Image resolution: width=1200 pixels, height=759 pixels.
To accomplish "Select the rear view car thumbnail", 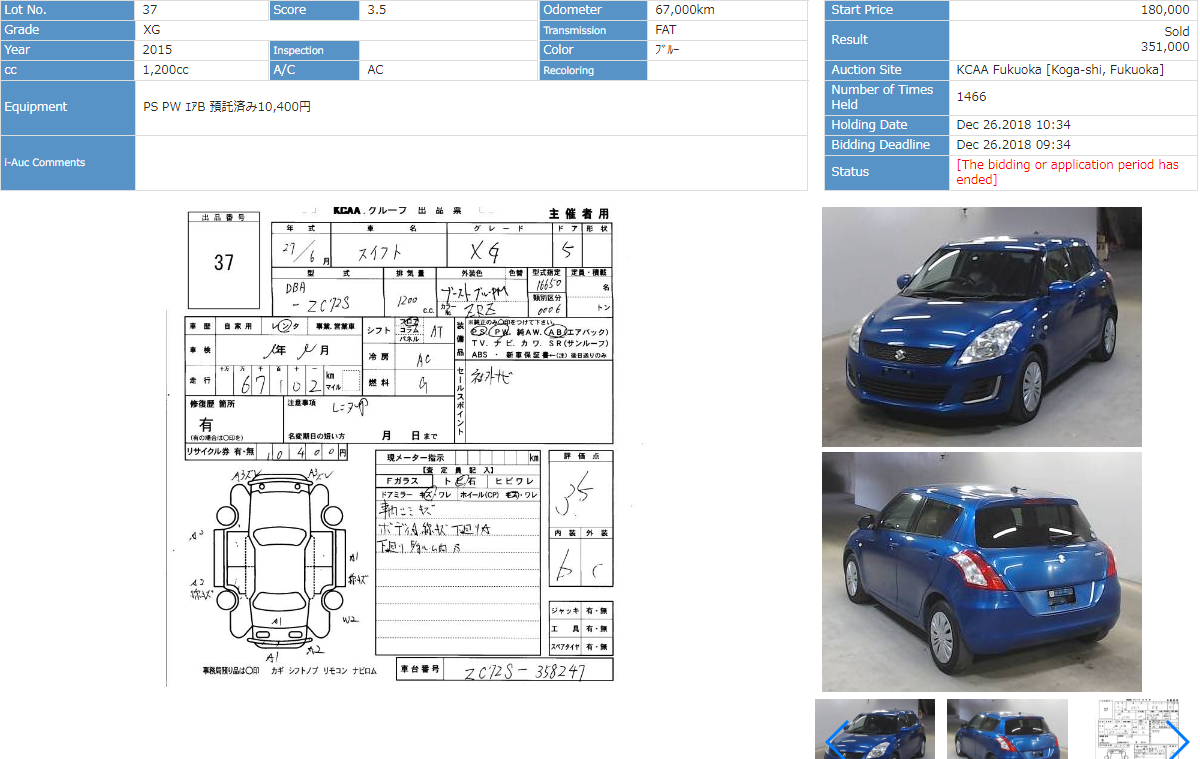I will (1007, 730).
